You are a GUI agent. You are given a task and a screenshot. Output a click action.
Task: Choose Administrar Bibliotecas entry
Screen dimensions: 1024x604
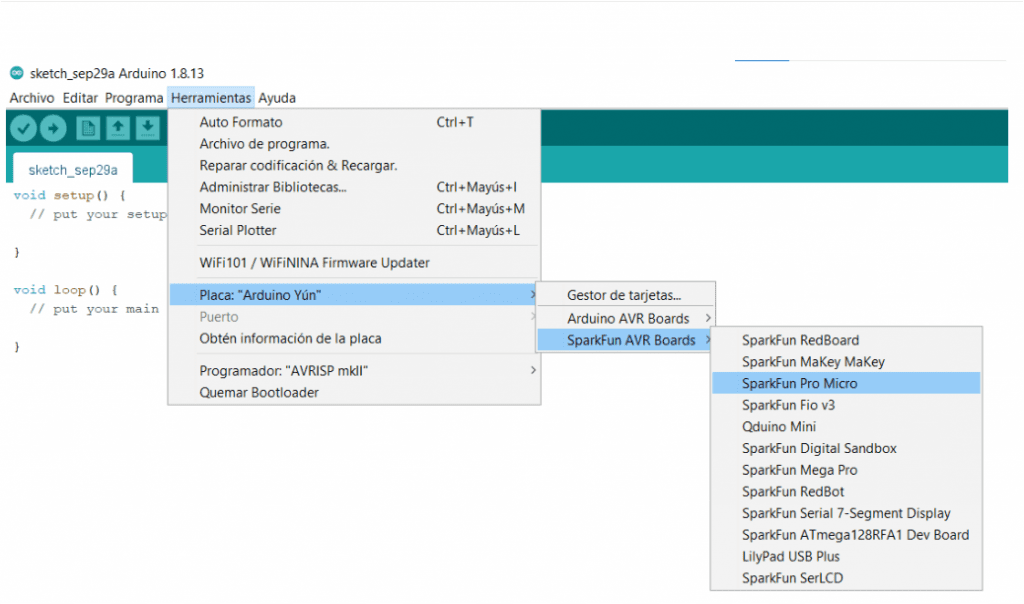click(273, 187)
